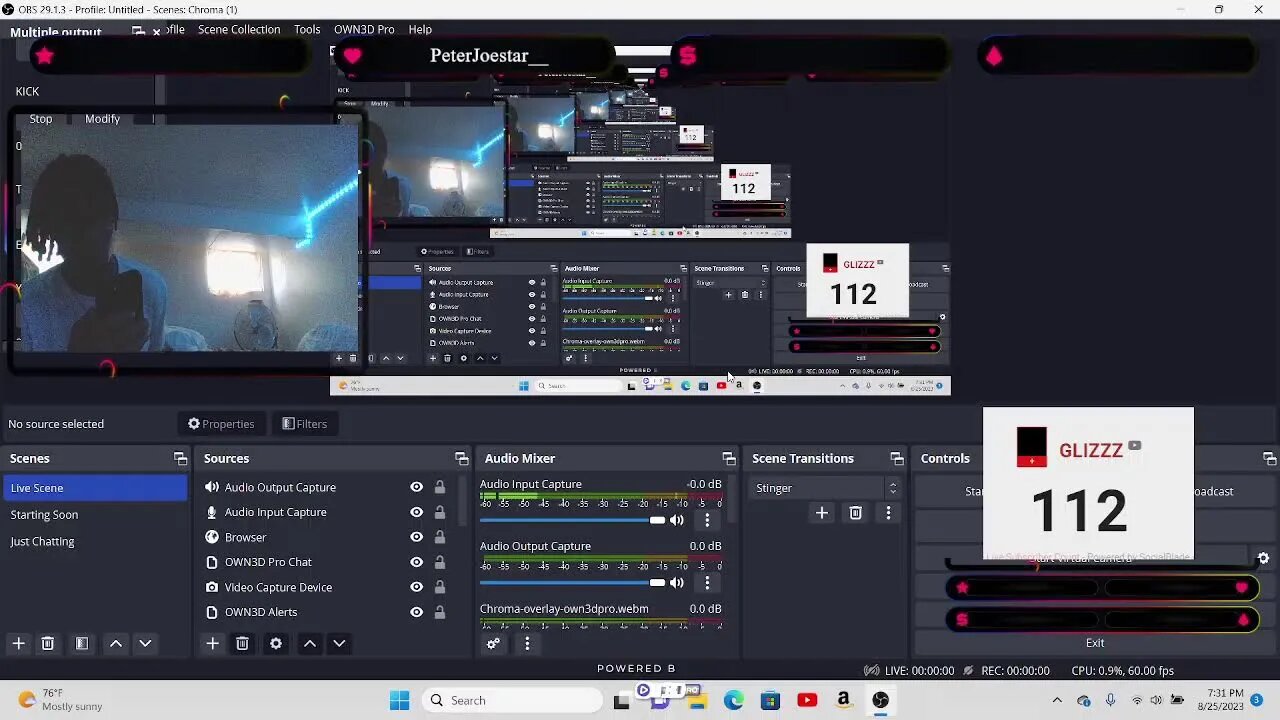
Task: Undock the Sources panel
Action: [461, 459]
